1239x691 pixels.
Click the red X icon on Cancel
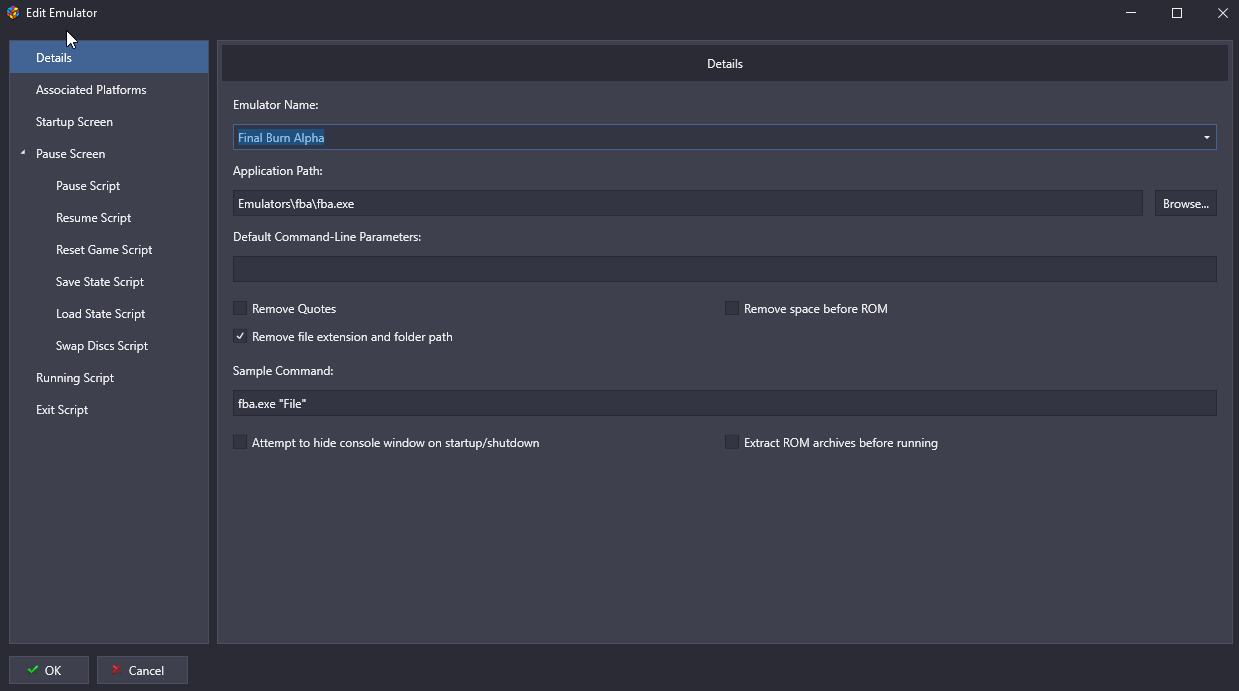[x=117, y=670]
